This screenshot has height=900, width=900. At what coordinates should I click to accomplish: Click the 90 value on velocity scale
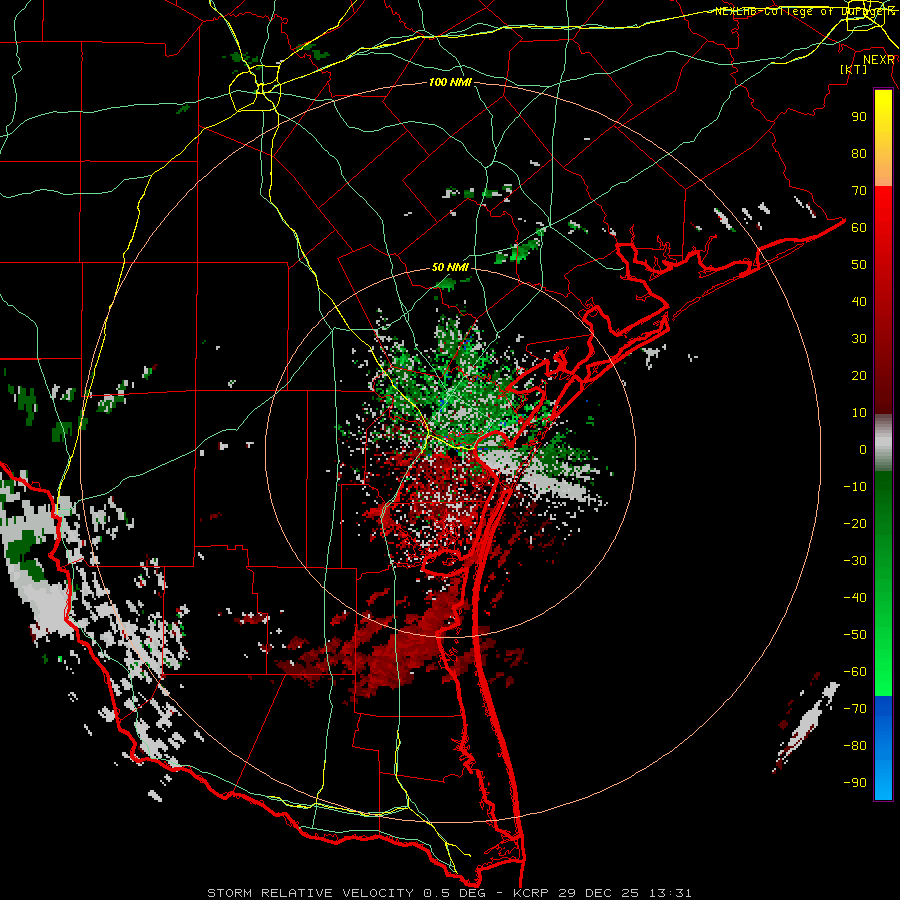[x=859, y=117]
